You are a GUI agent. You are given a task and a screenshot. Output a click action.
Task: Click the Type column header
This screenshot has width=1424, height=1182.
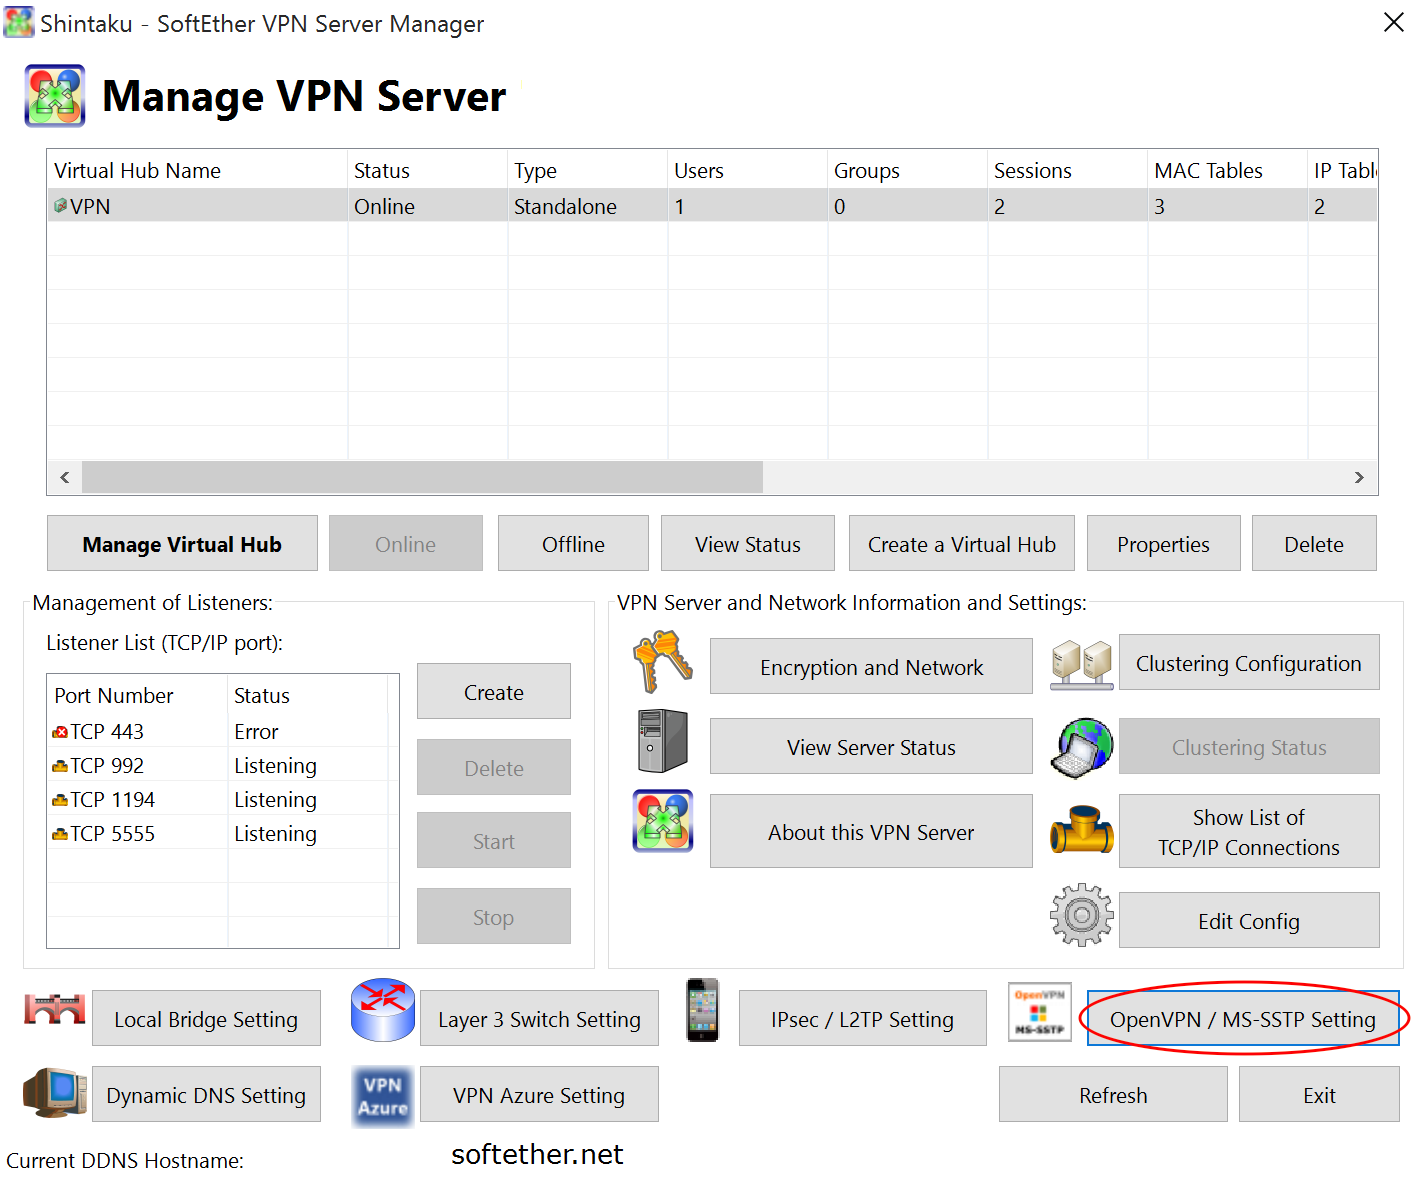click(587, 170)
